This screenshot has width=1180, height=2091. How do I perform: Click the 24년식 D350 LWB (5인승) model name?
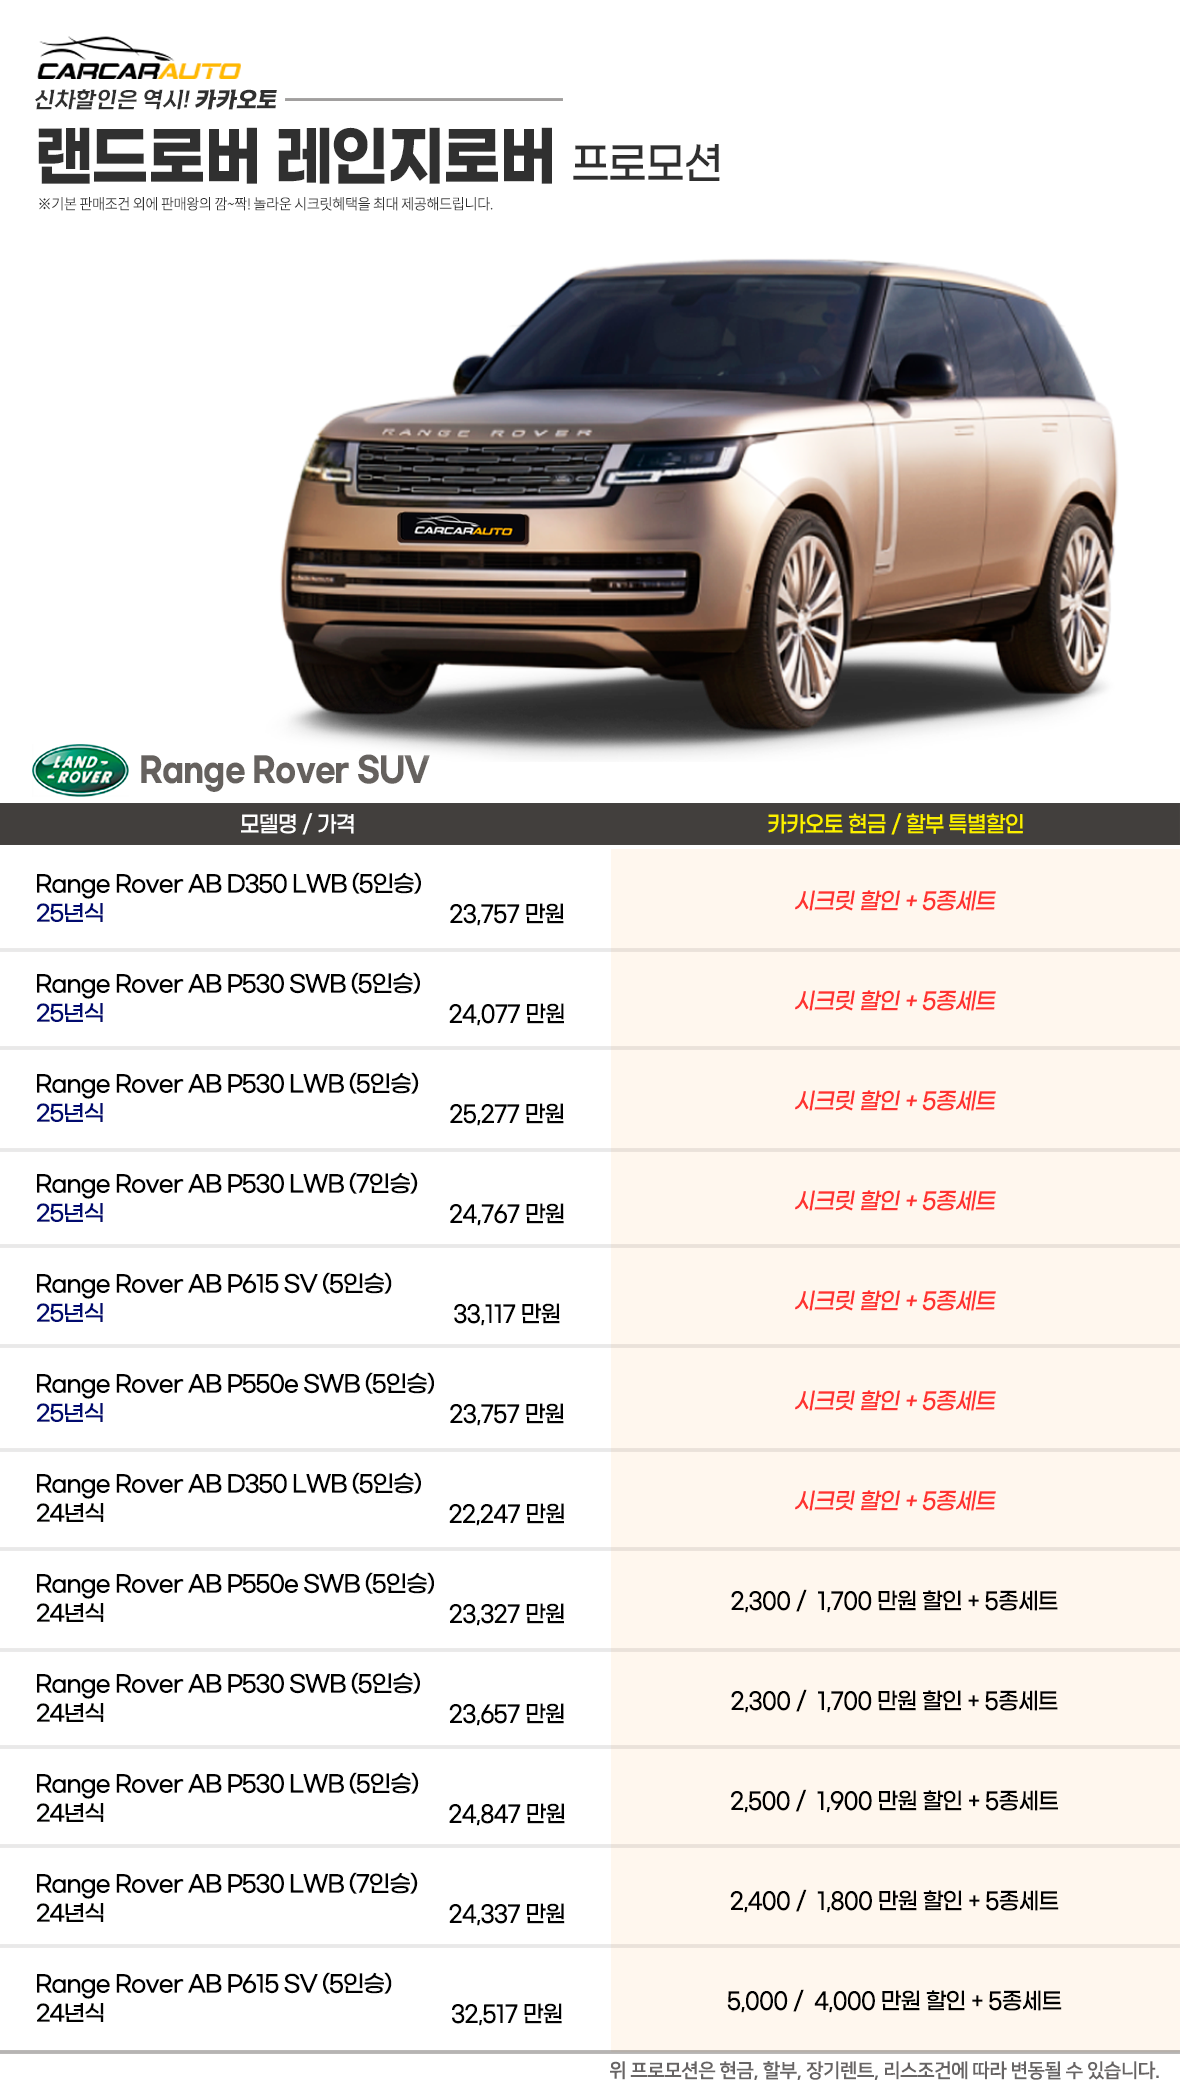click(228, 1484)
